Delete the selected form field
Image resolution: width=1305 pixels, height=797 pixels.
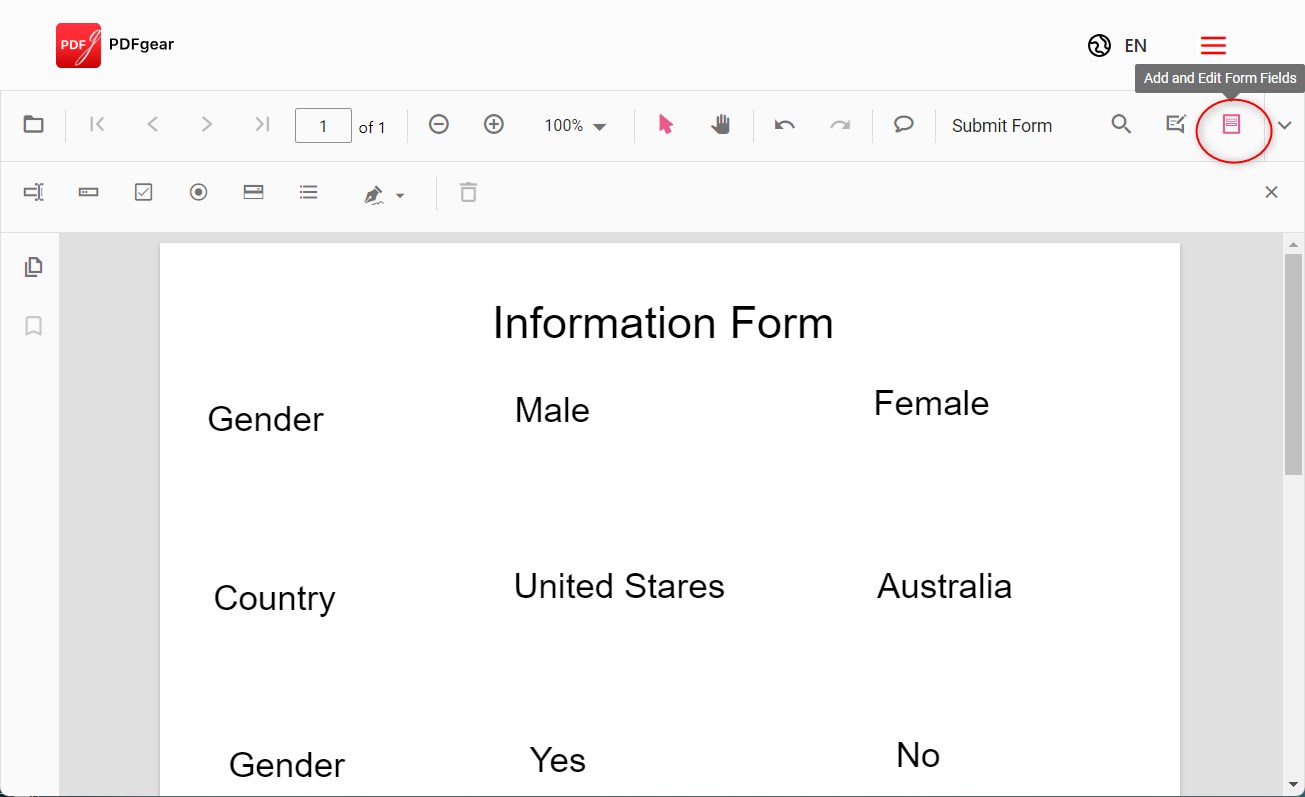tap(468, 192)
